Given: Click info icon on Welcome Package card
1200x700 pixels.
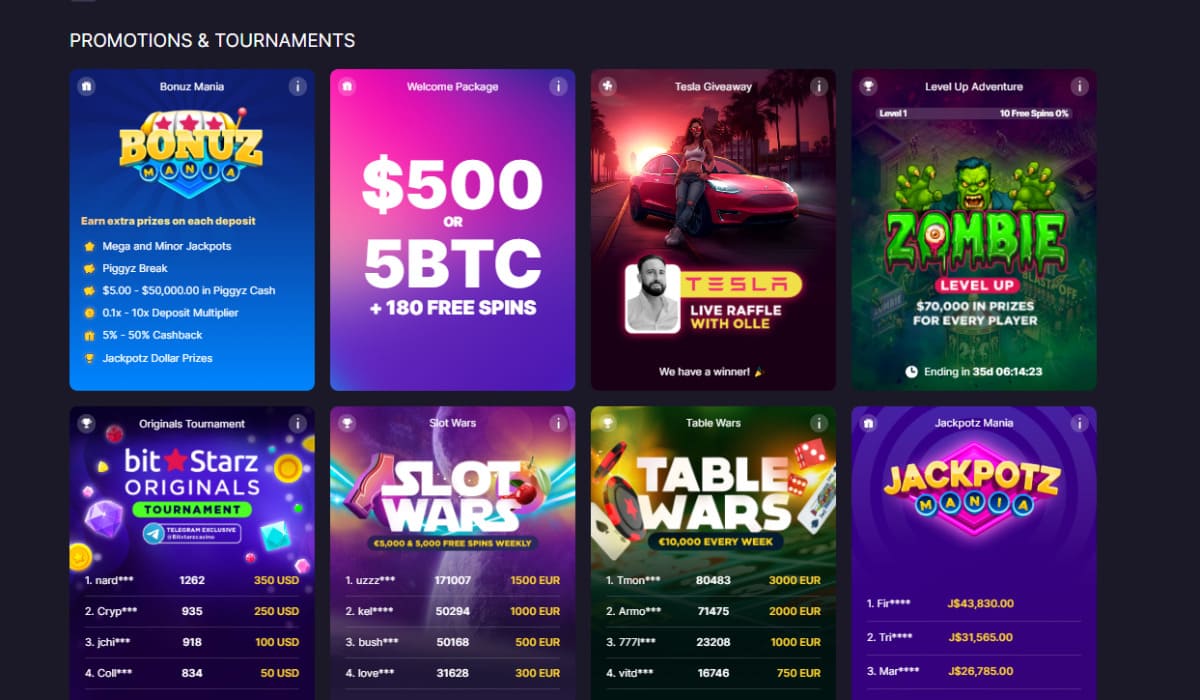Looking at the screenshot, I should coord(558,86).
